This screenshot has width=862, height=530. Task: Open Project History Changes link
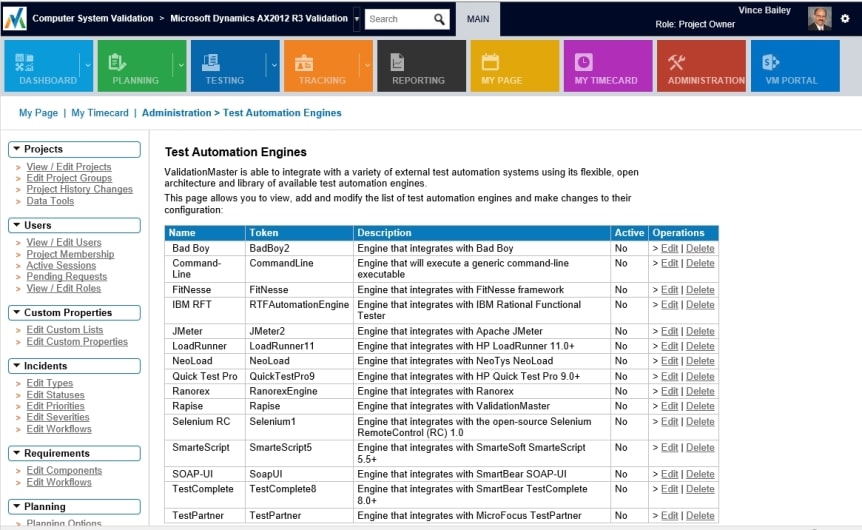(x=80, y=189)
